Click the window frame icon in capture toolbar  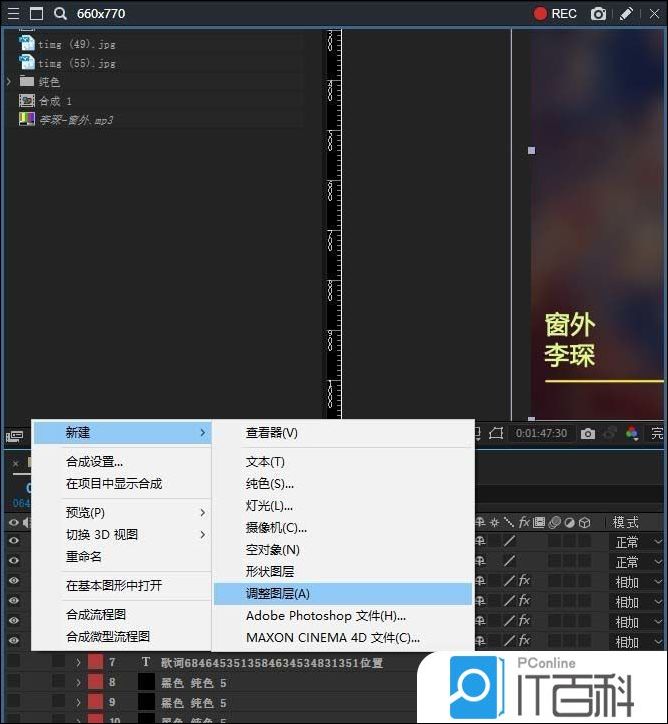(x=36, y=14)
